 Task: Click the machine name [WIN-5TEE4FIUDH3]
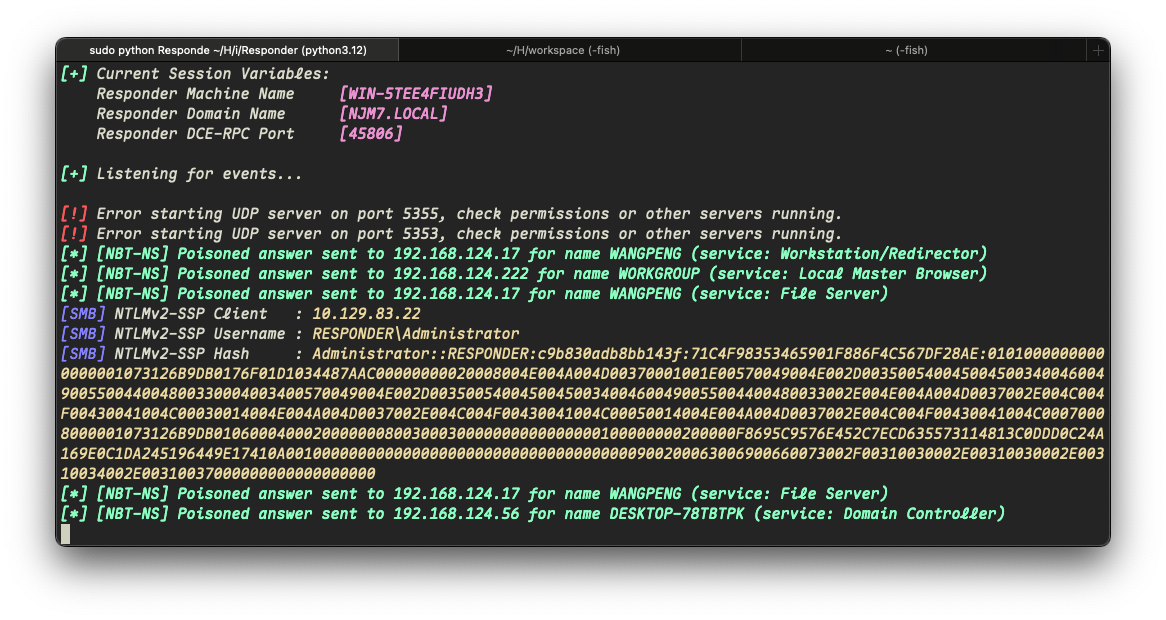(416, 94)
